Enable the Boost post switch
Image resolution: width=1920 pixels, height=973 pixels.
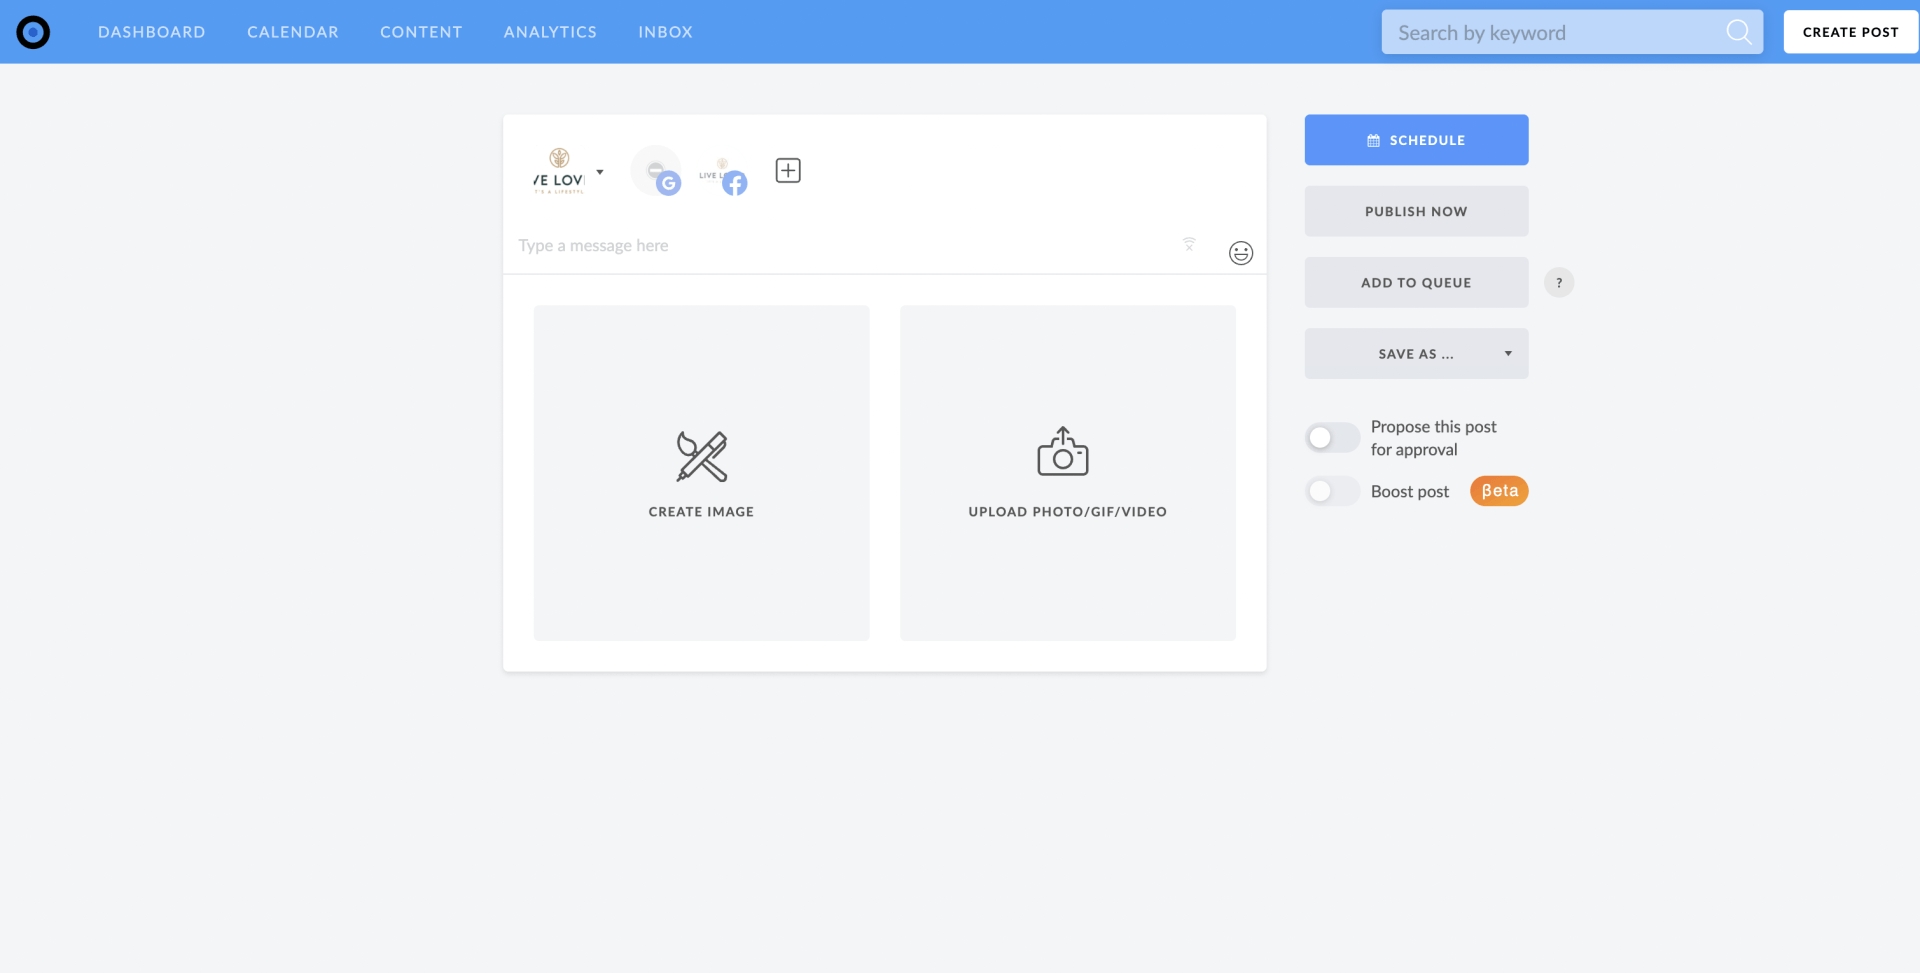1332,491
